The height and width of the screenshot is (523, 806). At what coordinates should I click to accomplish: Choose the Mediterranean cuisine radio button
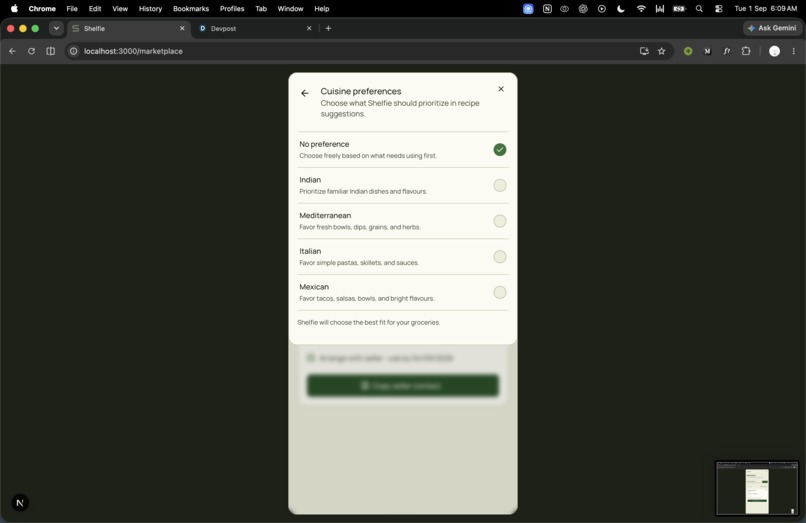[x=500, y=221]
